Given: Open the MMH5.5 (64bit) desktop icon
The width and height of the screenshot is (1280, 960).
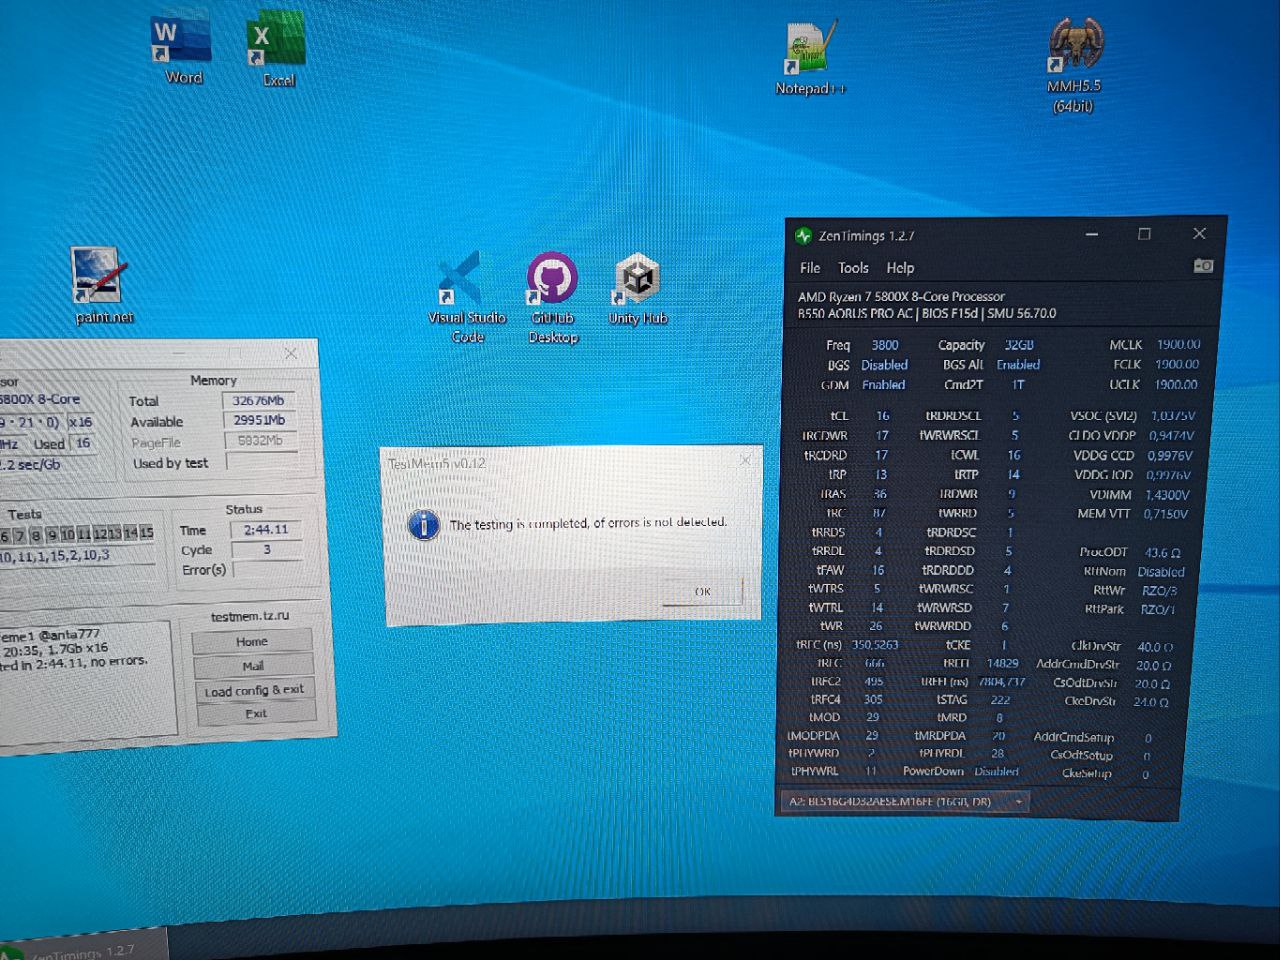Looking at the screenshot, I should (1074, 64).
